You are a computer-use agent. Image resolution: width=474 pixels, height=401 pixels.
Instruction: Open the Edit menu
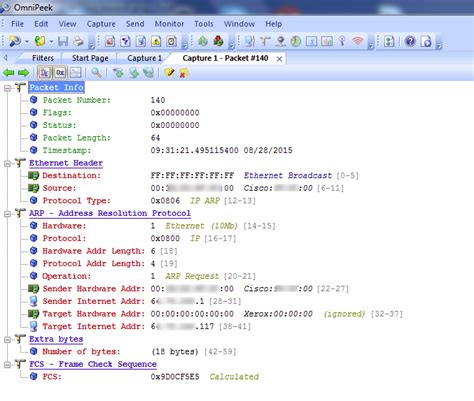(41, 24)
